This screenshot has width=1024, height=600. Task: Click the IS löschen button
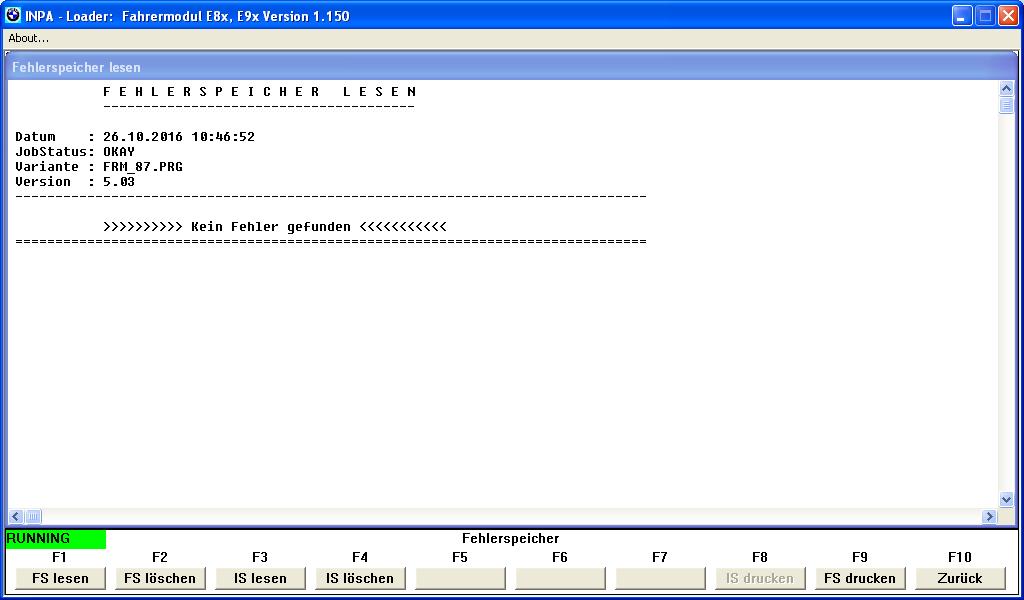tap(360, 578)
